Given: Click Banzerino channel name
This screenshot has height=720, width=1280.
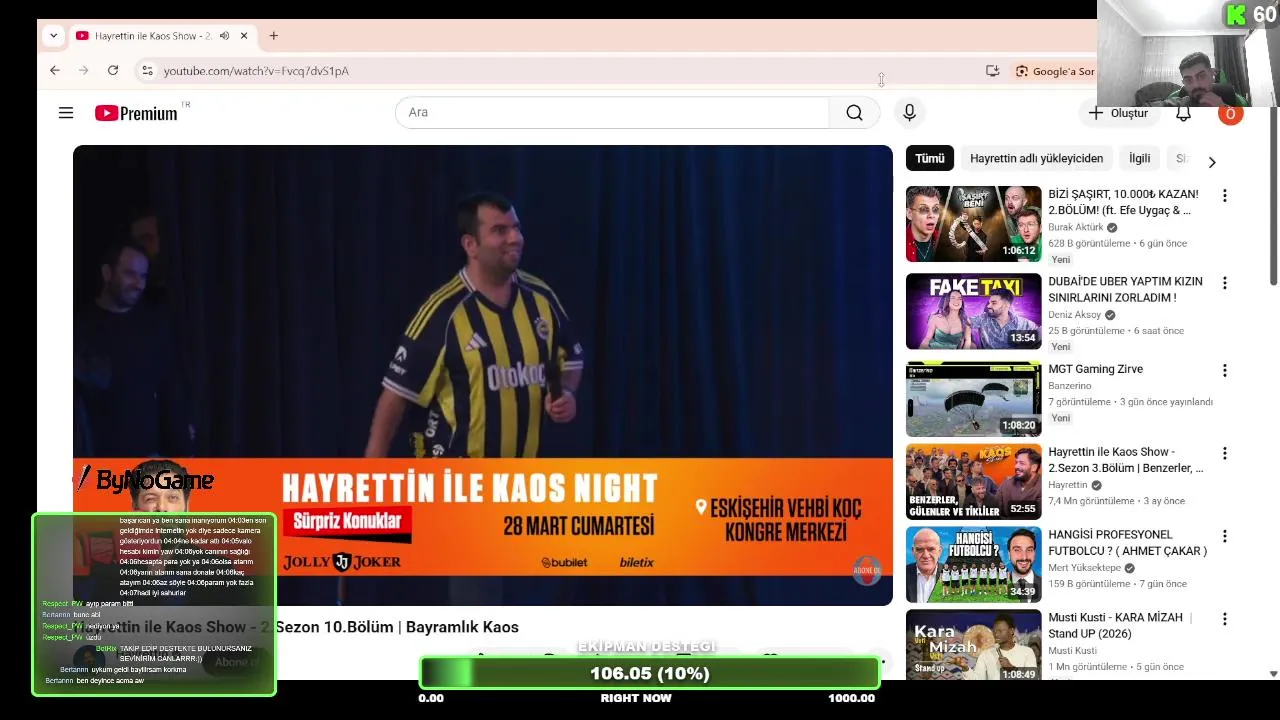Looking at the screenshot, I should click(x=1069, y=386).
